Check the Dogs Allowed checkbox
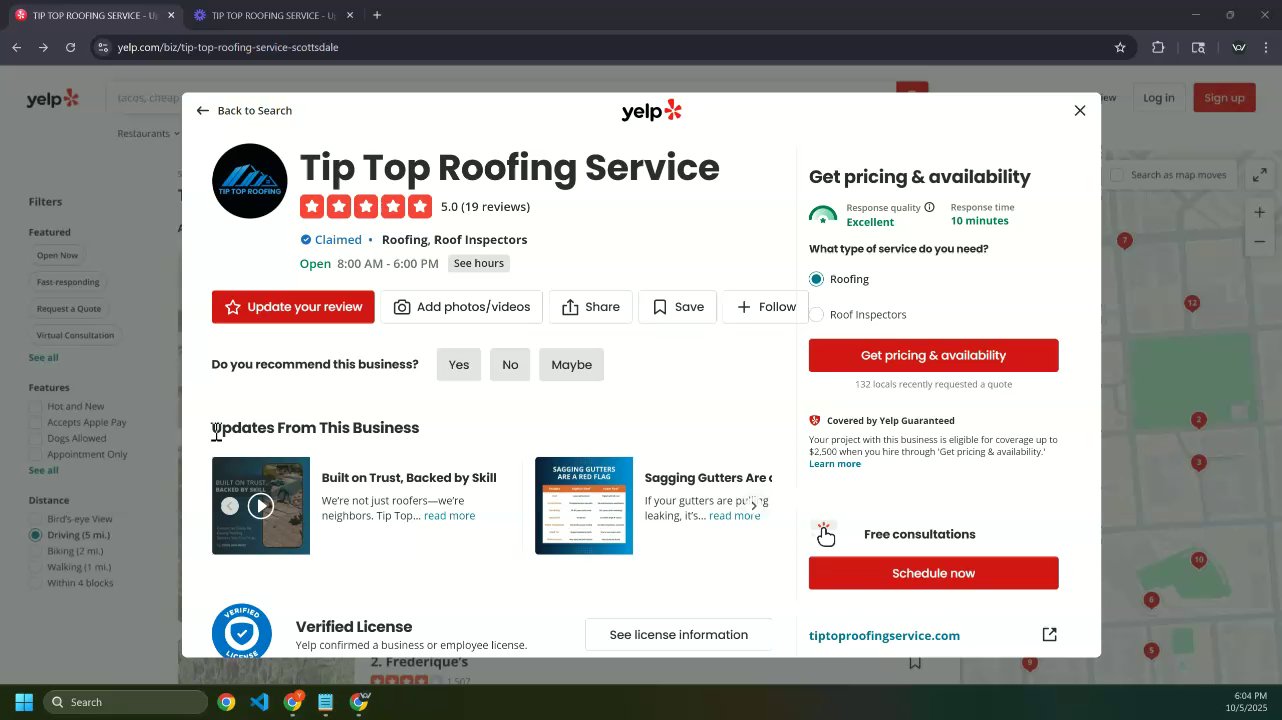 tap(36, 439)
